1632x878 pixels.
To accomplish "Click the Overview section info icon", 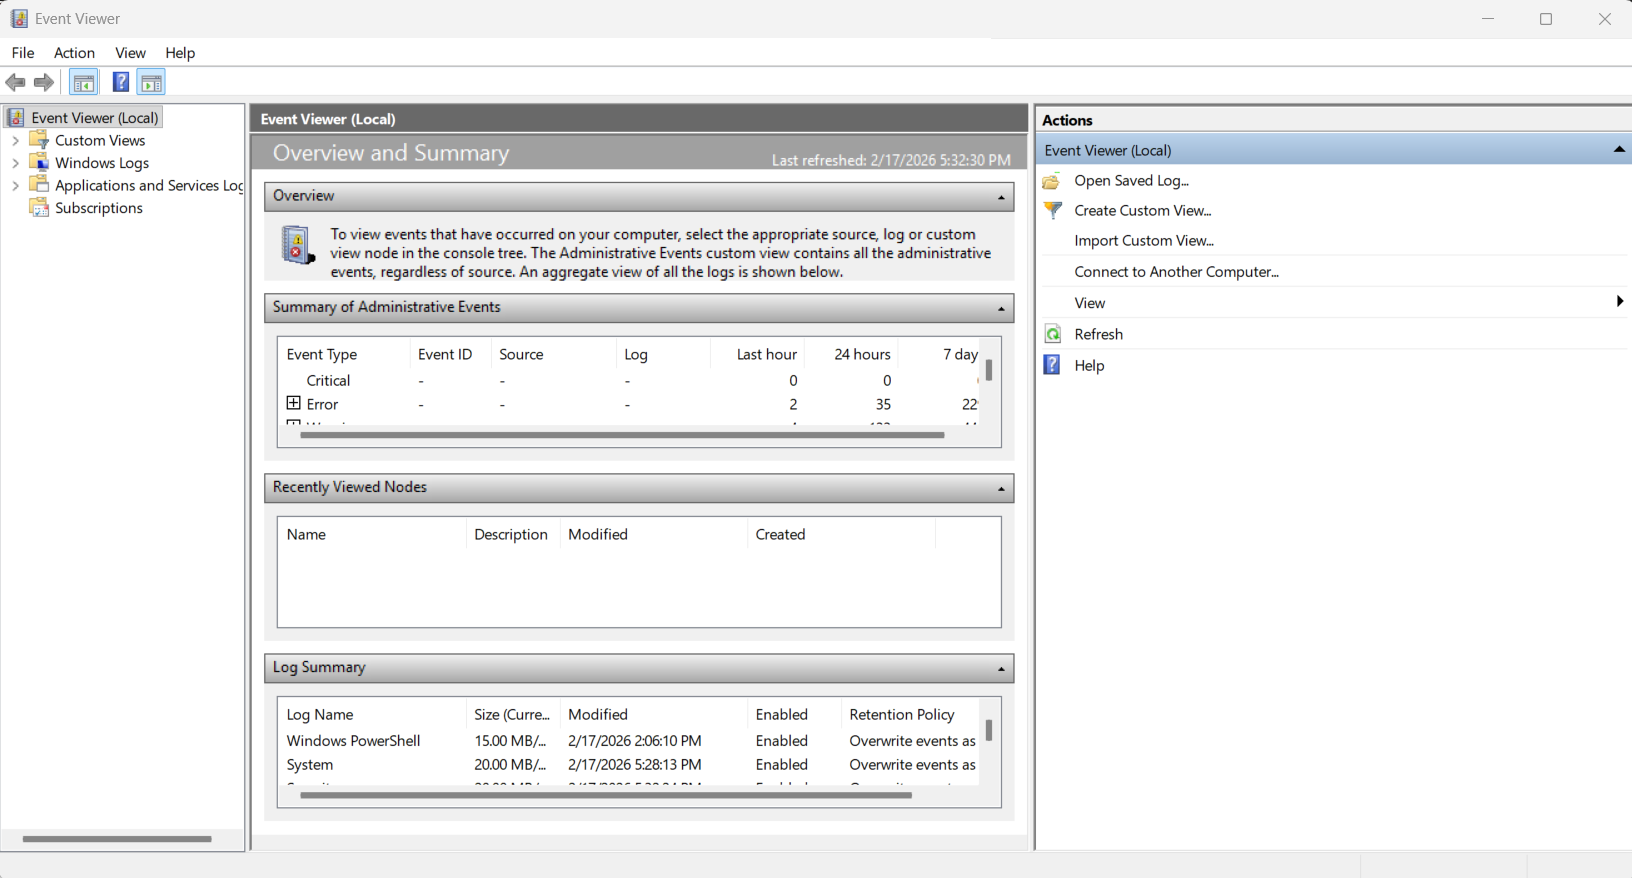I will 297,245.
